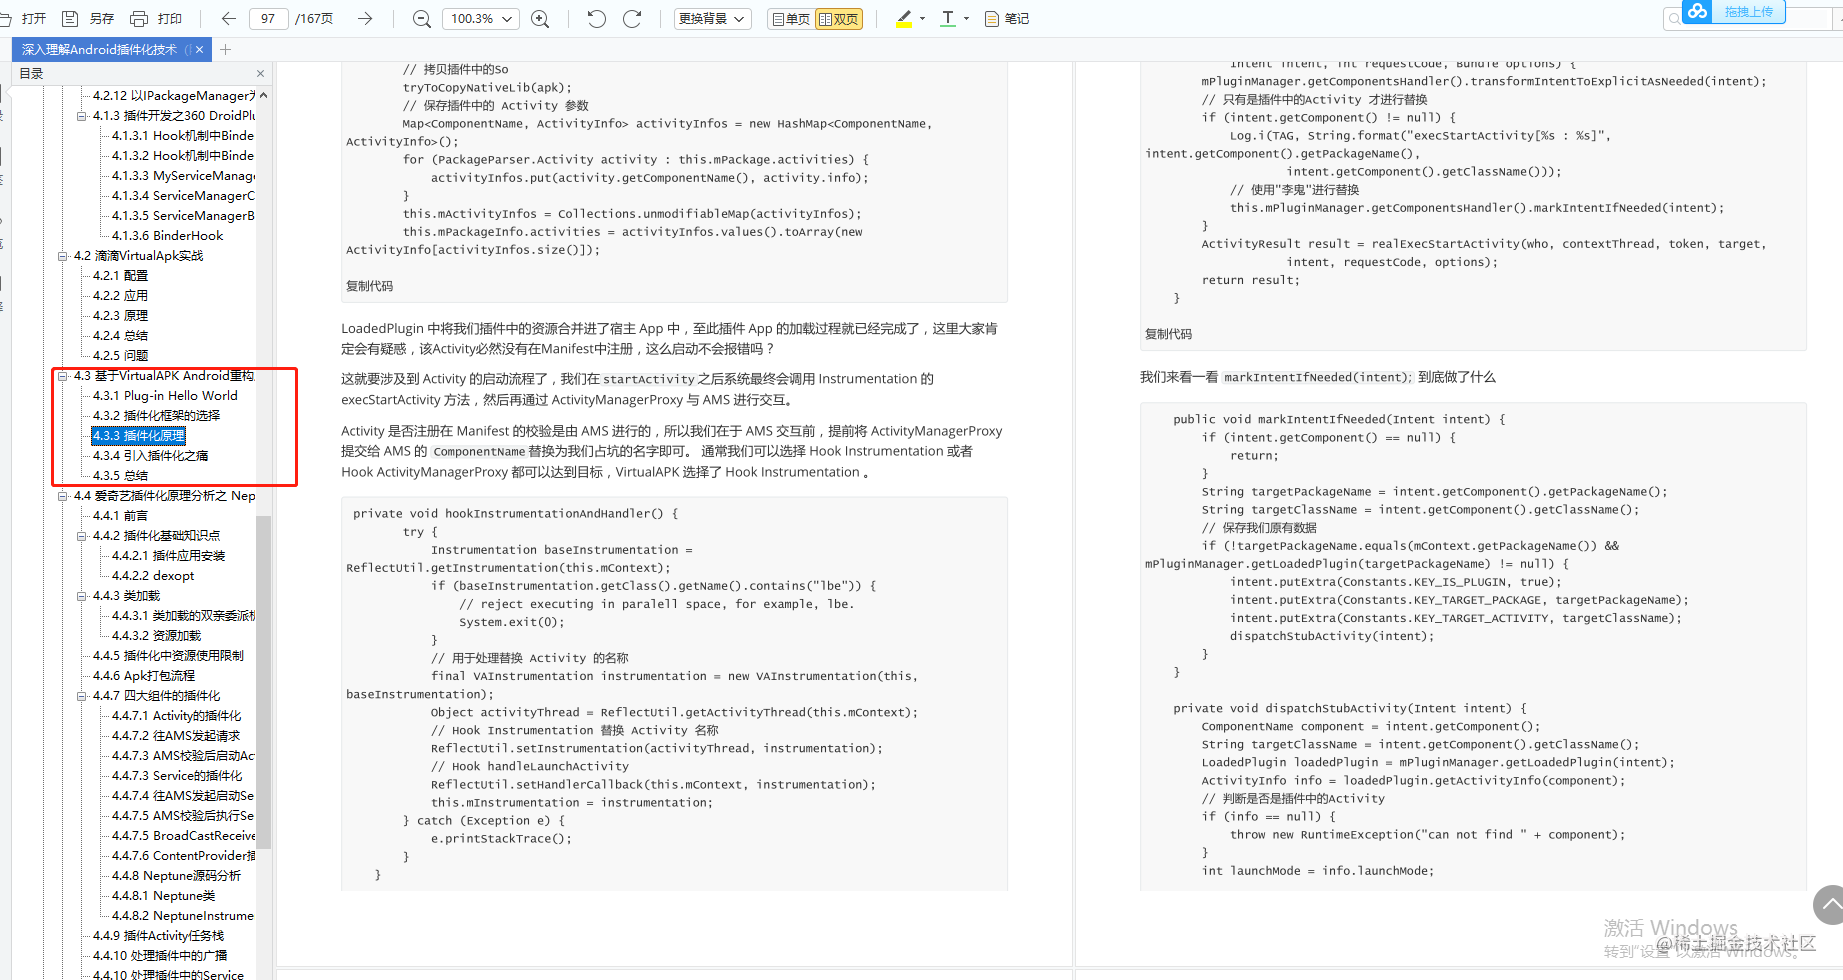Zoom out with the minus magnifier icon
Viewport: 1843px width, 980px height.
(422, 18)
